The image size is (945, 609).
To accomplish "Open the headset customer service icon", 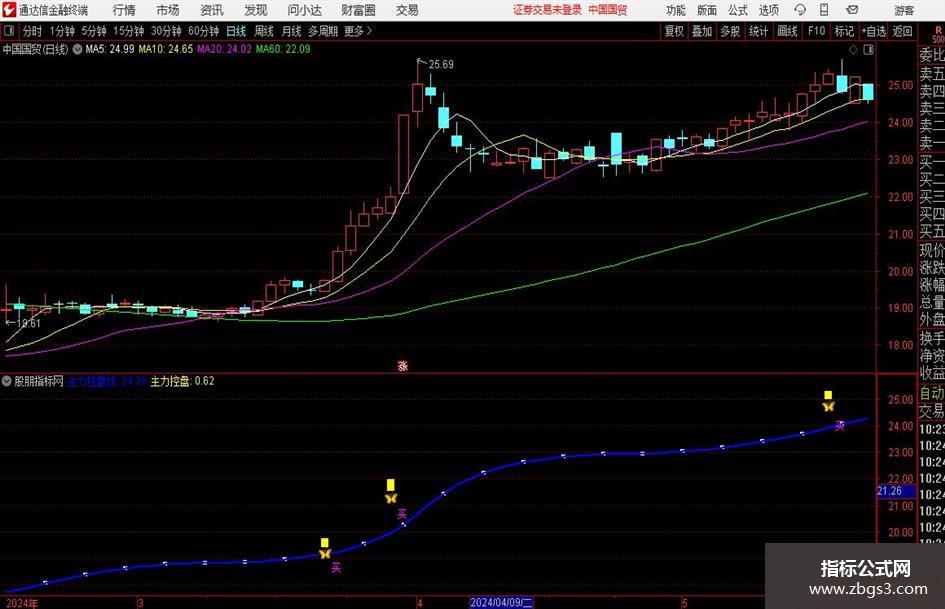I will tap(800, 10).
